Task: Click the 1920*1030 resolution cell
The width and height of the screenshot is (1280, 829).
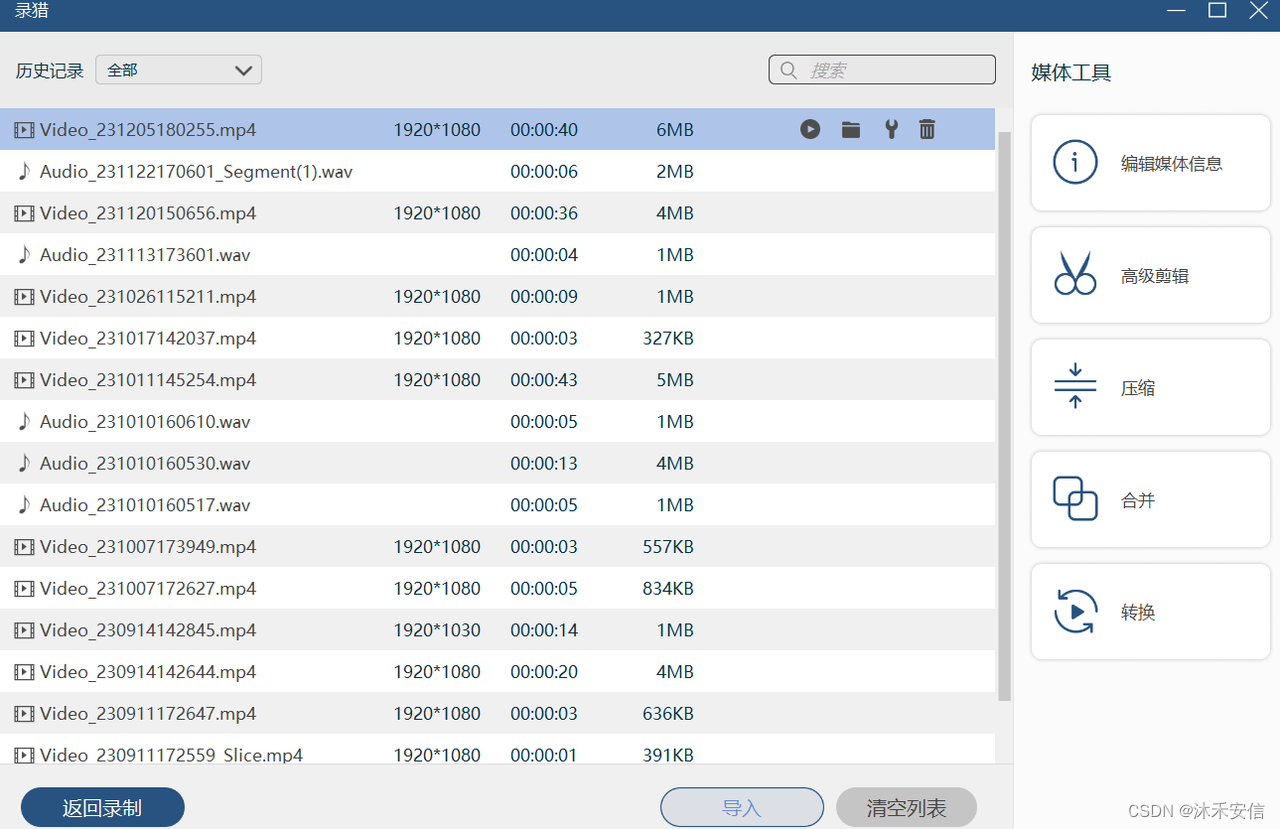Action: 437,630
